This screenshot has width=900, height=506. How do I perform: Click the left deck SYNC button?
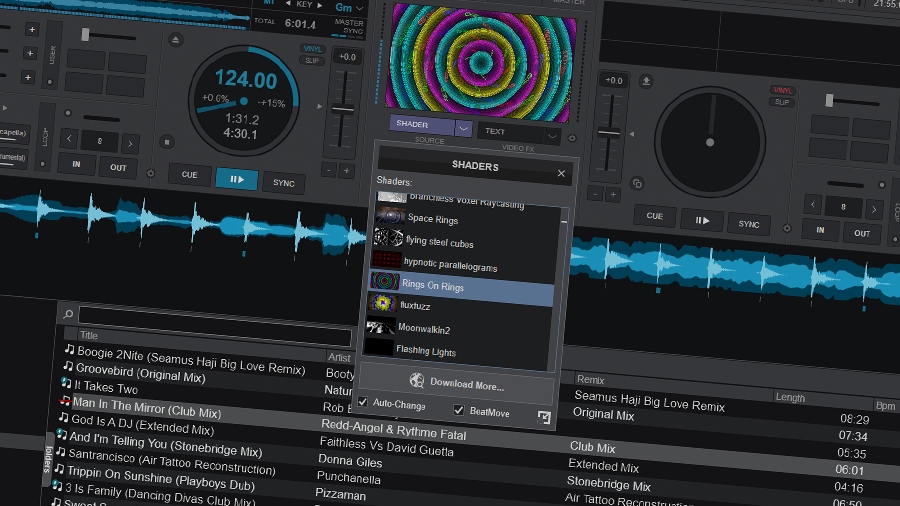[x=284, y=183]
